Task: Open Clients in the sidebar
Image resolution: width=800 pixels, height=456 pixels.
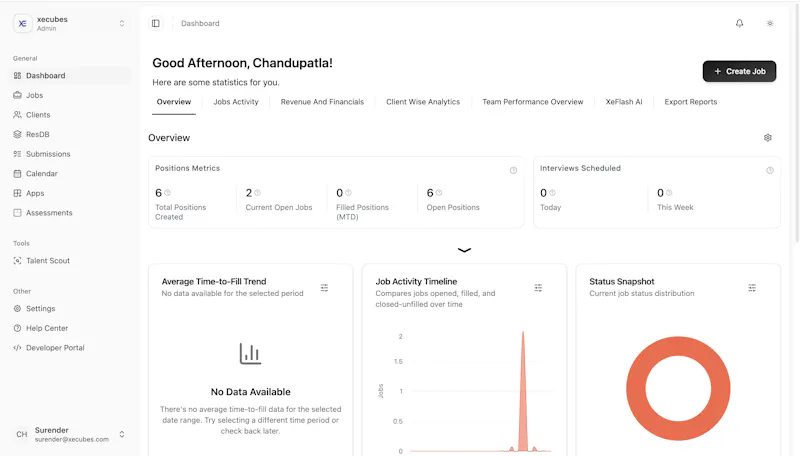Action: coord(71,115)
